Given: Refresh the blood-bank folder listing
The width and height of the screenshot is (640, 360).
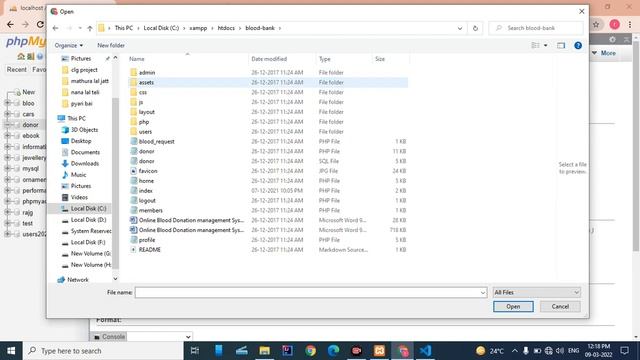Looking at the screenshot, I should [475, 28].
